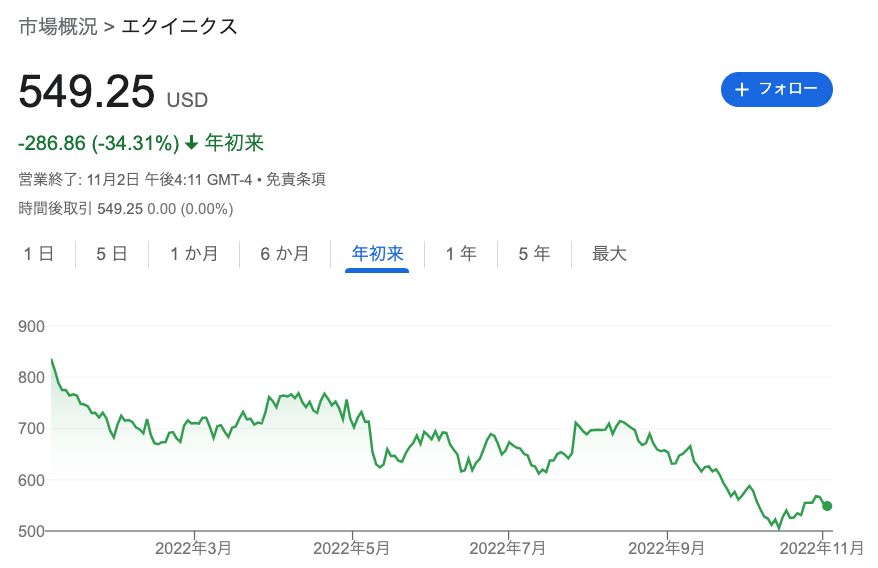Follow the Equinix stock (フォロー)
Image resolution: width=878 pixels, height=568 pixels.
click(x=777, y=90)
